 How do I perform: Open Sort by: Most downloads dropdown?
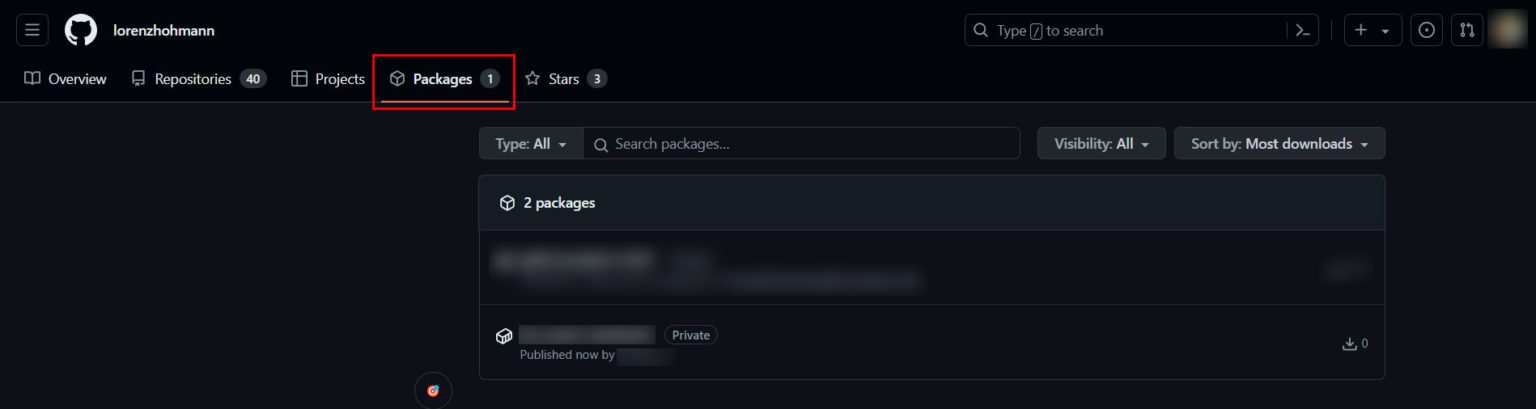click(1280, 144)
